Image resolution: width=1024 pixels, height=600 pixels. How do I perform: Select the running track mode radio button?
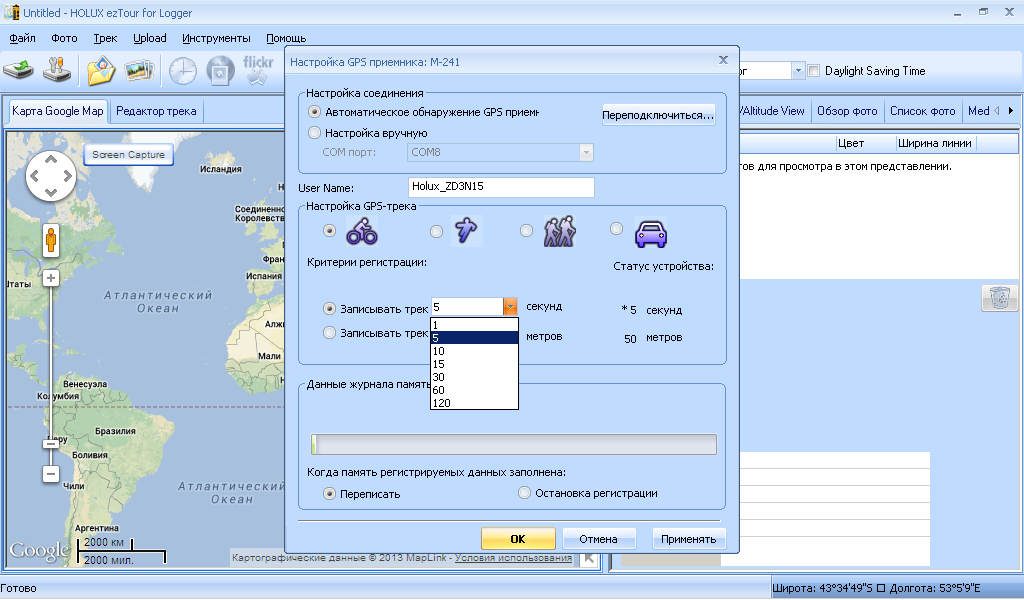pyautogui.click(x=436, y=231)
